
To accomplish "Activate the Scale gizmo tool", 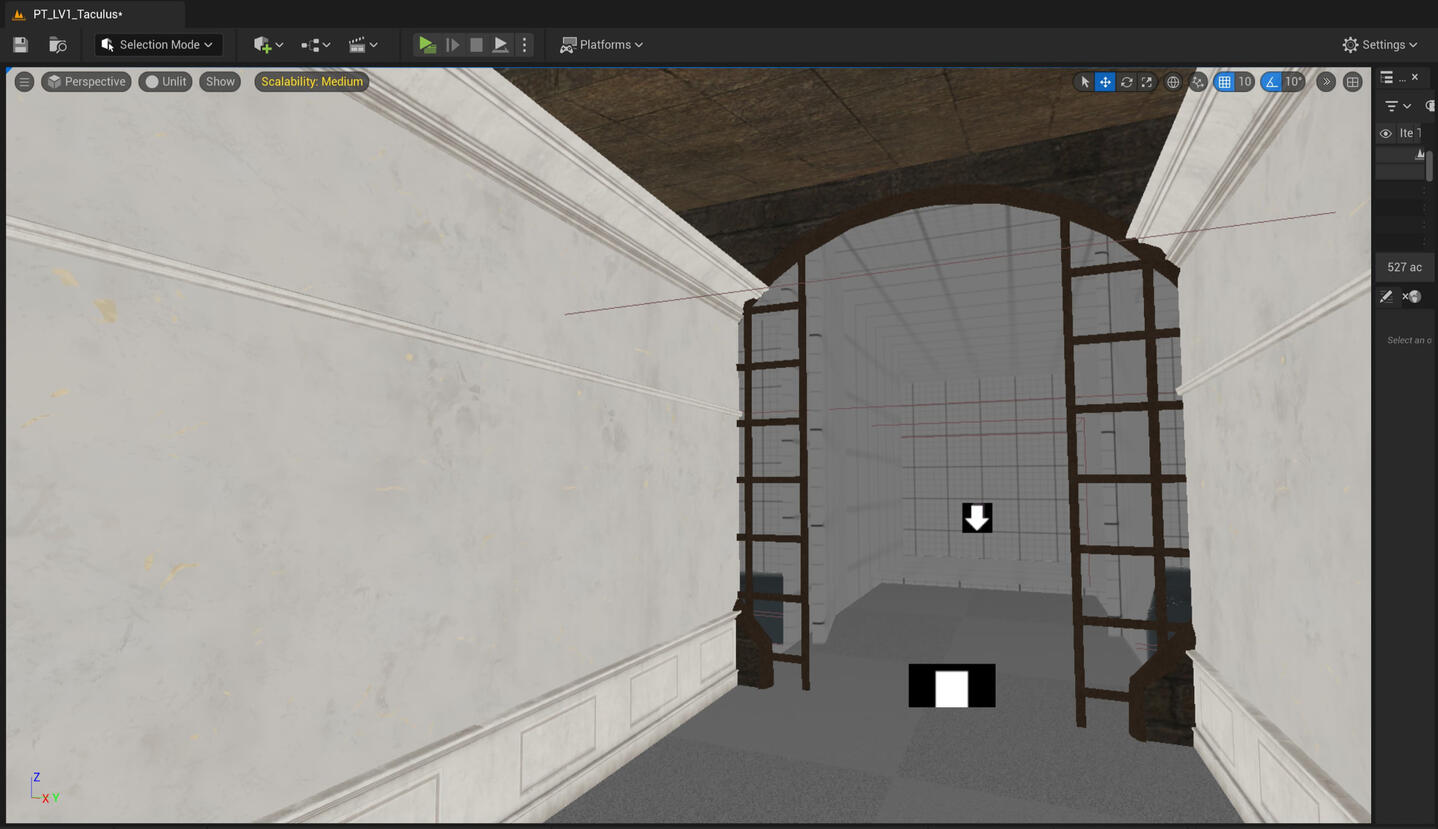I will click(x=1147, y=82).
